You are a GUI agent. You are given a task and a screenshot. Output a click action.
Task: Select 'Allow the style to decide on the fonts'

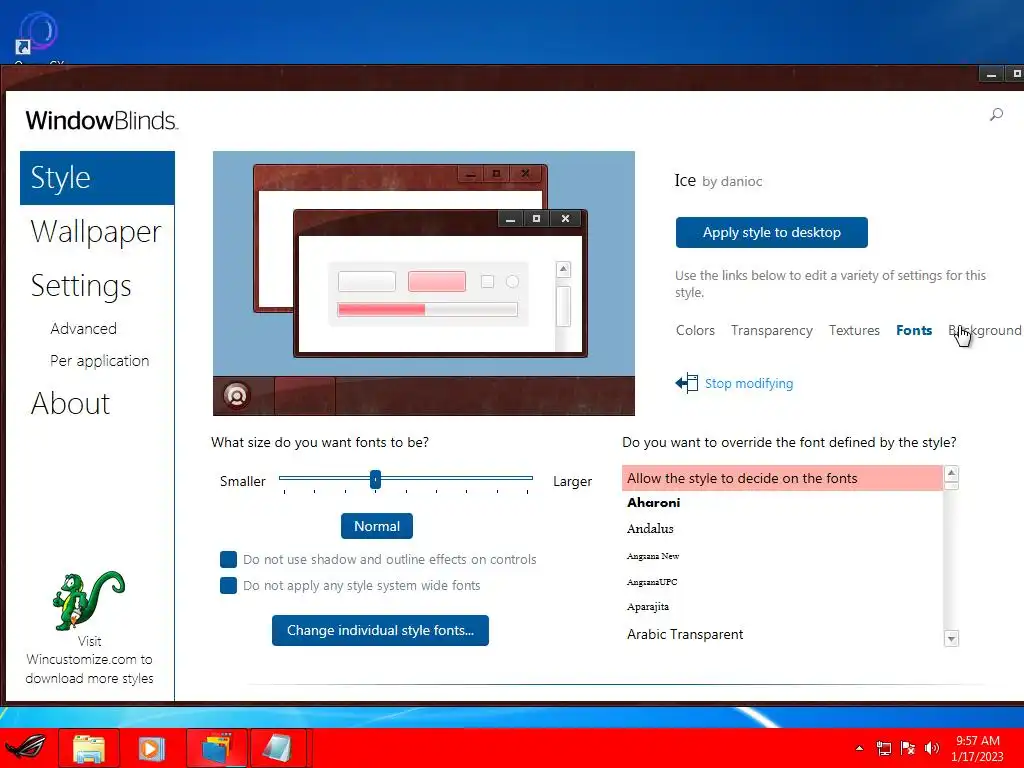pyautogui.click(x=782, y=478)
